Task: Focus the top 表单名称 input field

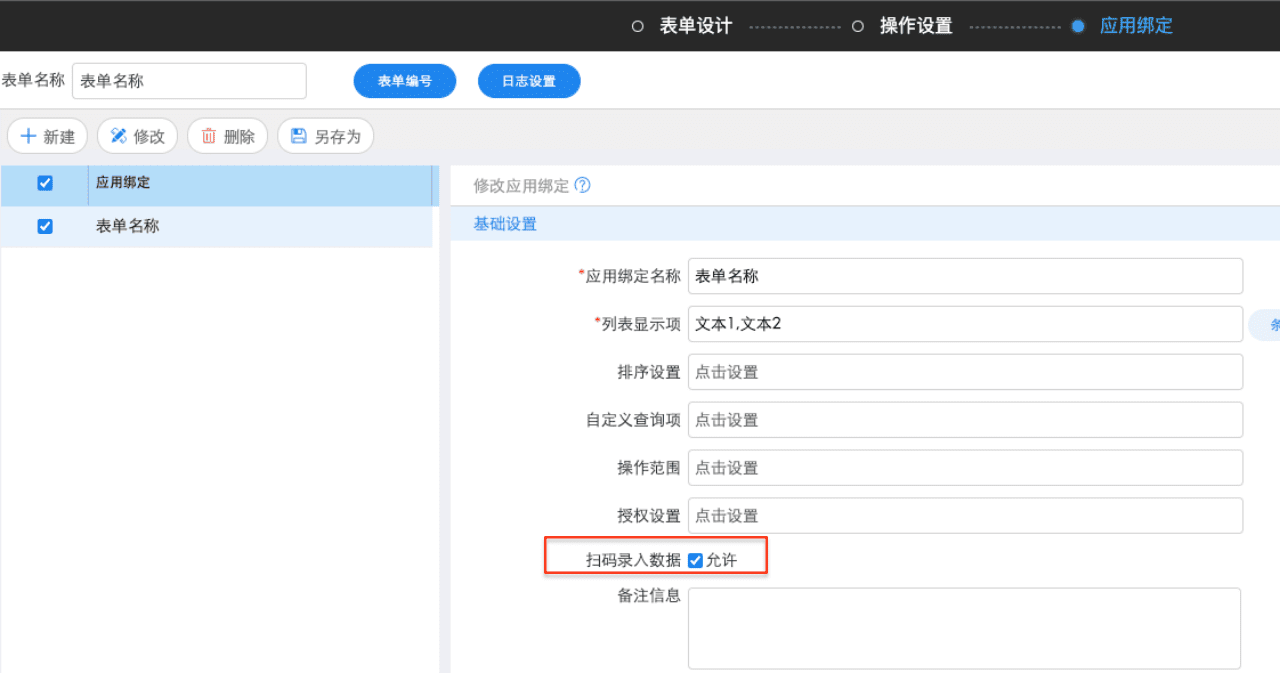Action: [x=189, y=81]
